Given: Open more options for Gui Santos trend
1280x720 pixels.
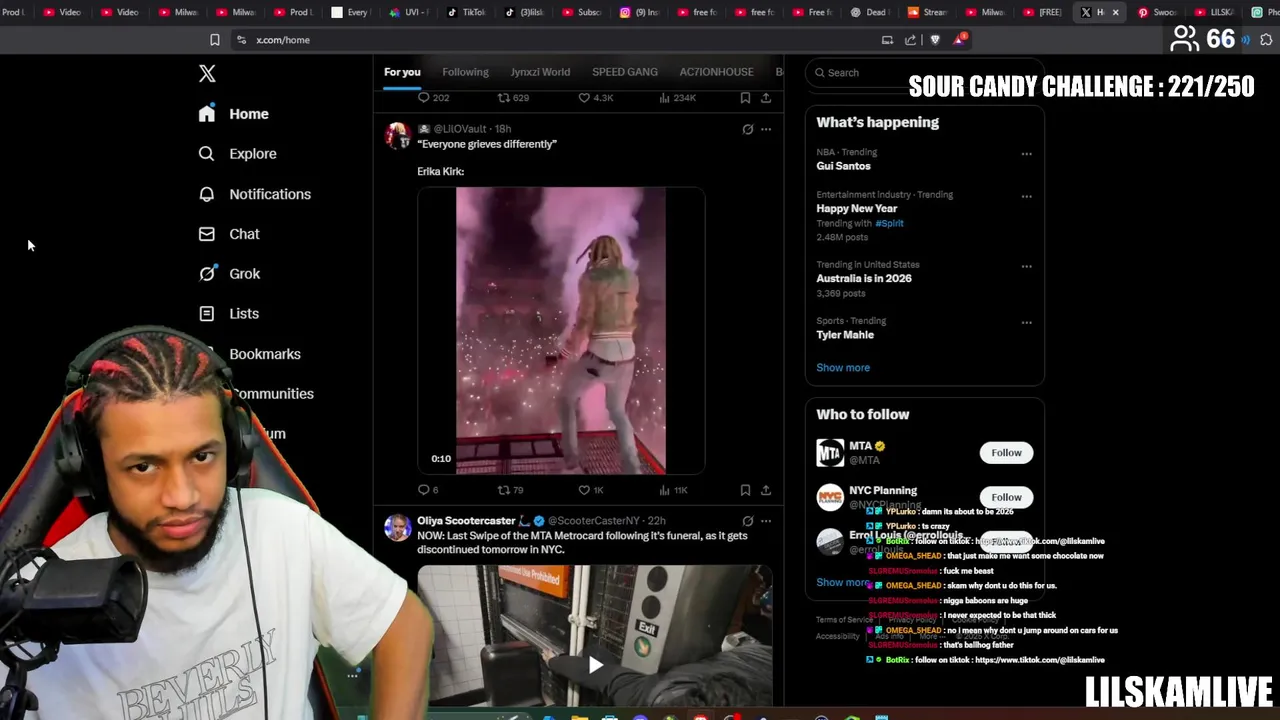Looking at the screenshot, I should [x=1026, y=154].
